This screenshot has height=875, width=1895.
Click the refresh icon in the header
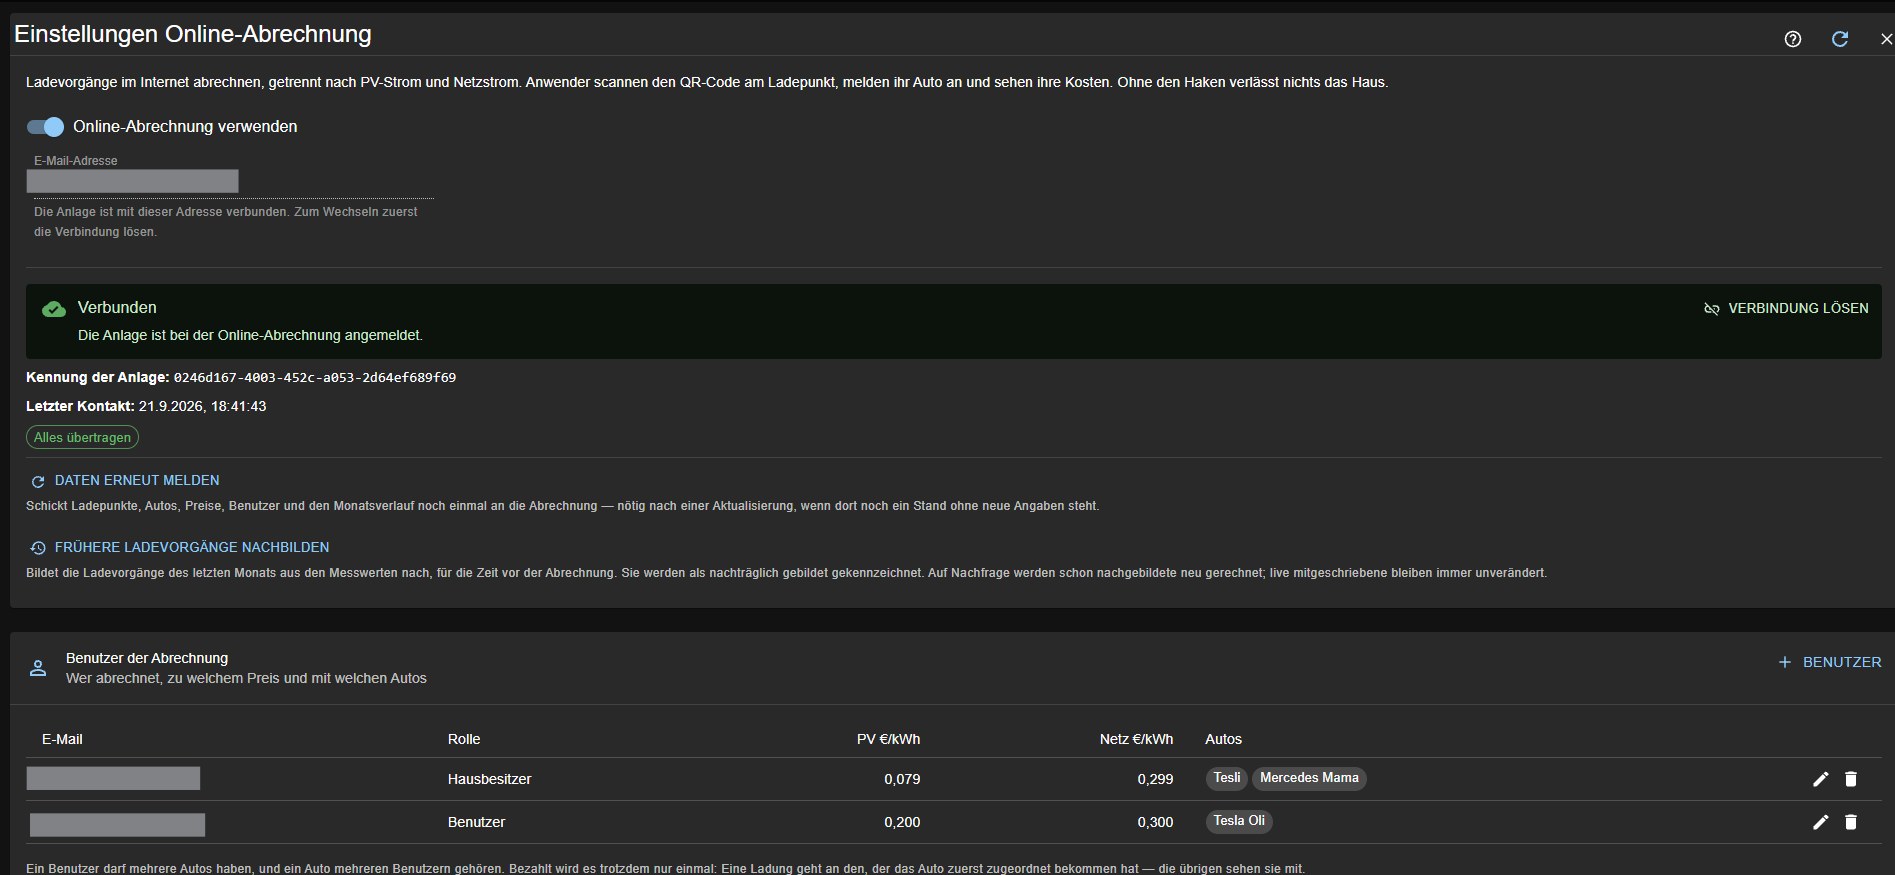1840,39
